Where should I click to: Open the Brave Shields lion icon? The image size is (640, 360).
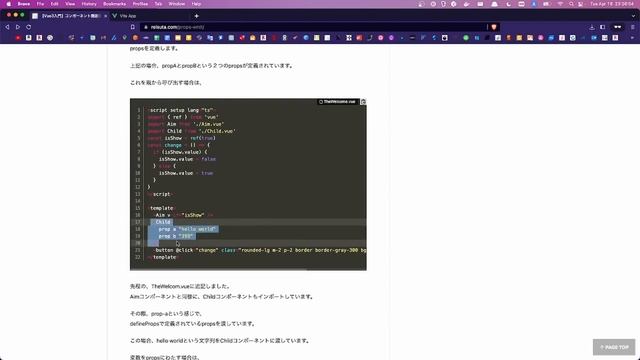(494, 27)
